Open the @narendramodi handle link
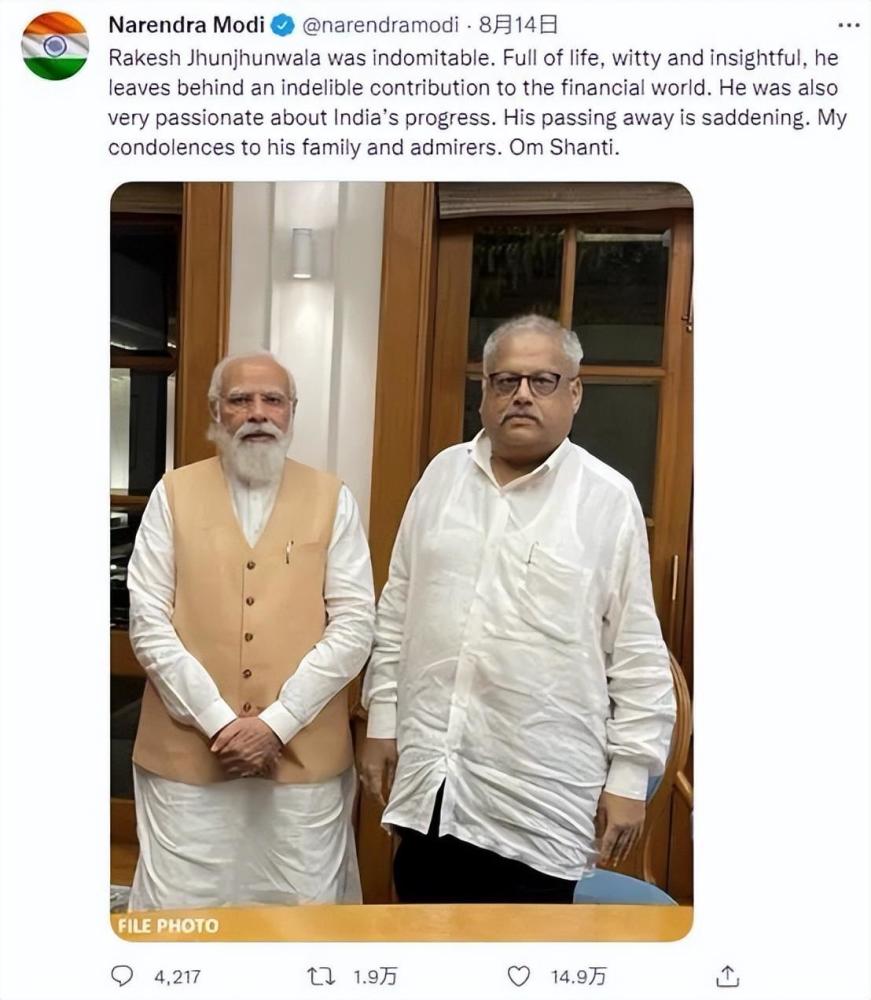Screen dimensions: 871x1000 point(379,25)
